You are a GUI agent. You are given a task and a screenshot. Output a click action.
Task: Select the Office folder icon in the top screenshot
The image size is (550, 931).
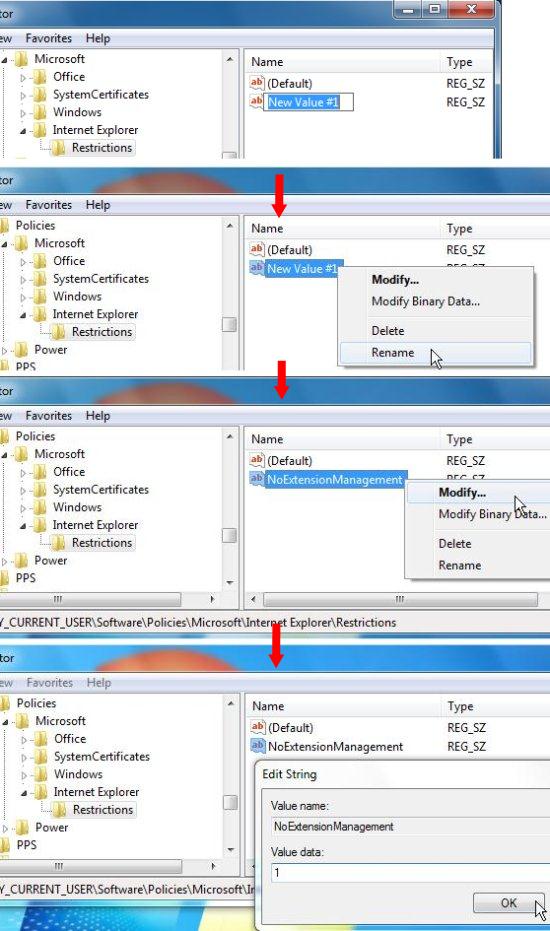40,77
